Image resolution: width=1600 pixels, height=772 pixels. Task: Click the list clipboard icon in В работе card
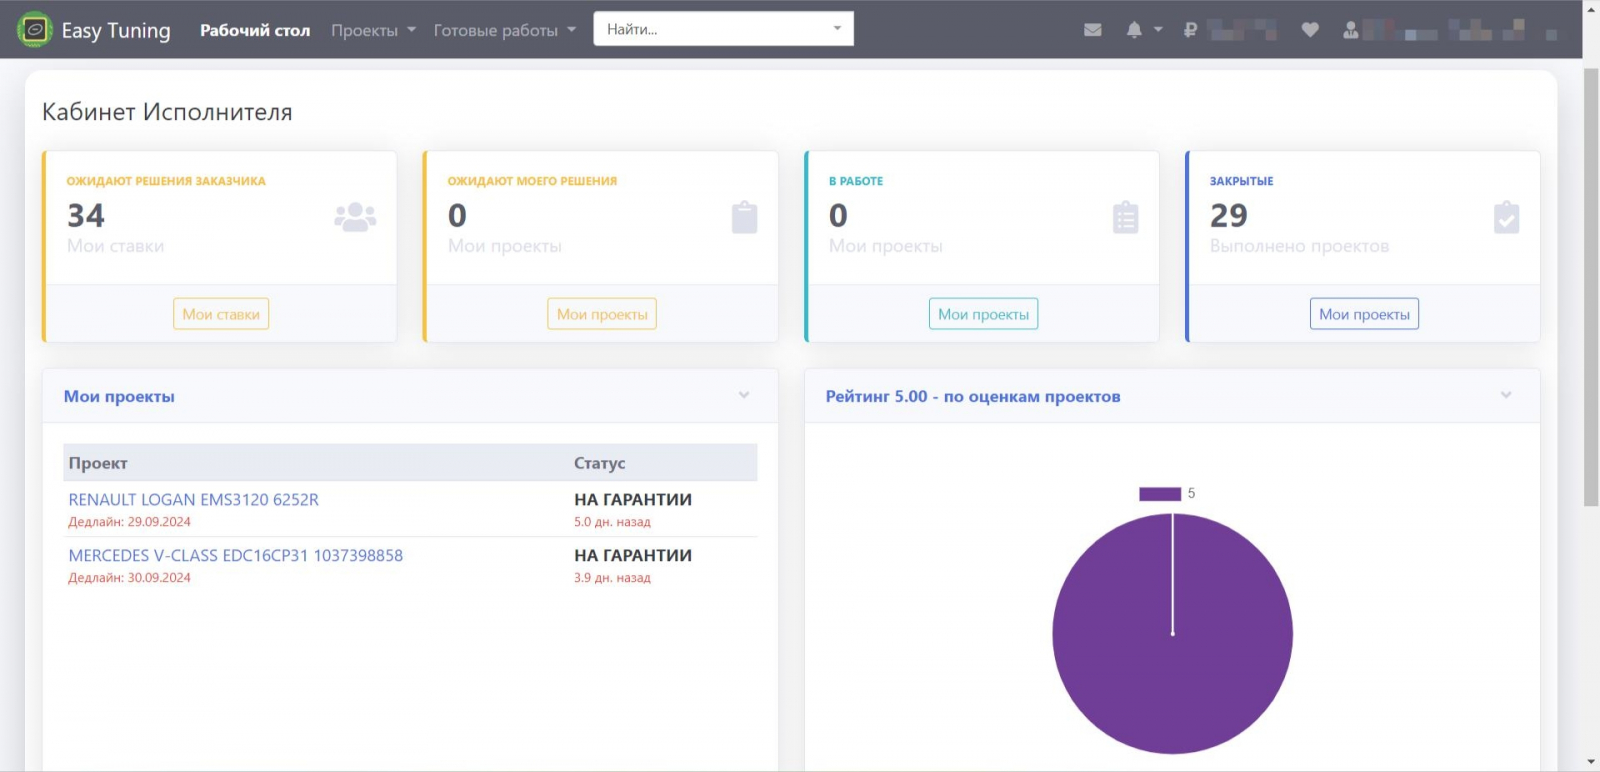pos(1125,217)
